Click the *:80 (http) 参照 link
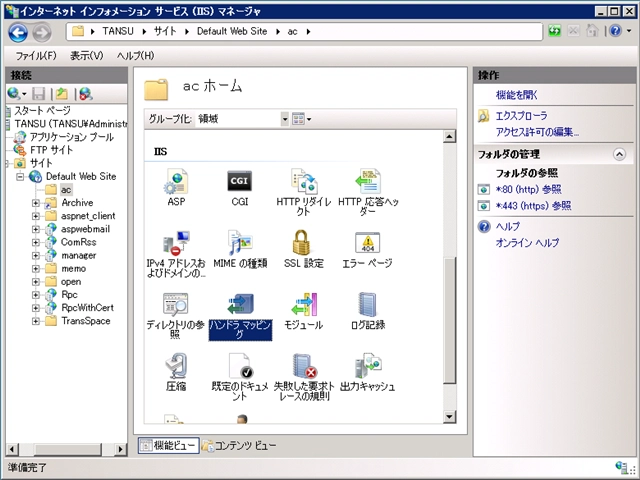Screen dimensions: 640x480 pos(529,189)
